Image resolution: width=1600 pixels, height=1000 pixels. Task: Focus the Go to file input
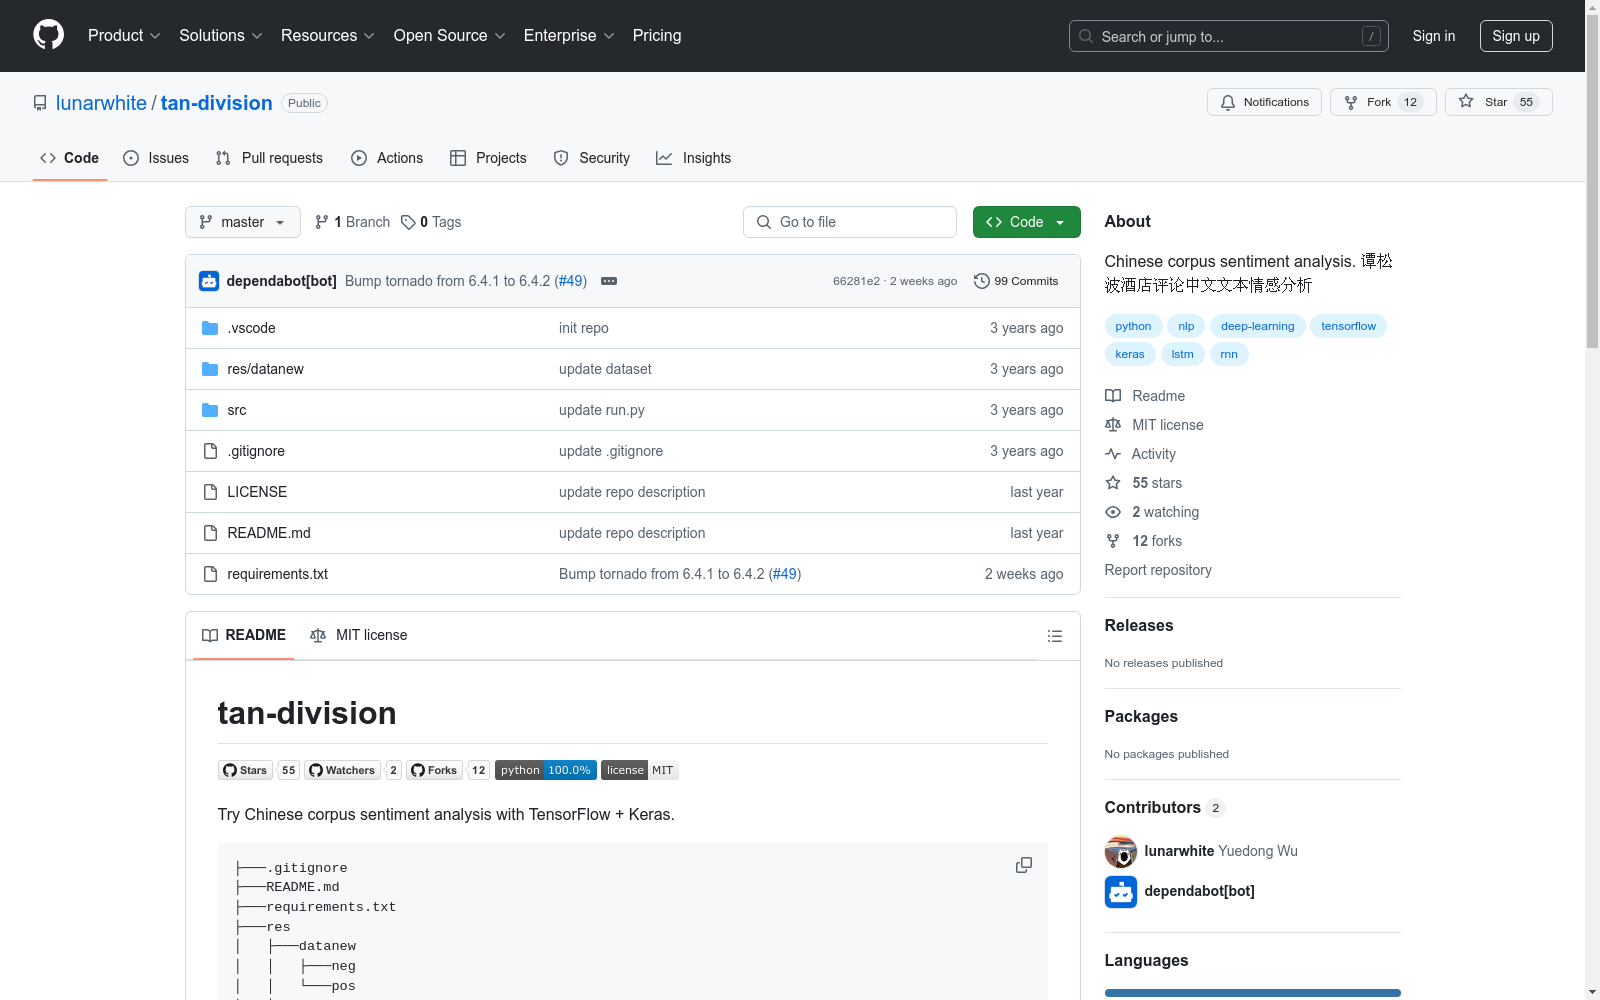click(x=850, y=222)
